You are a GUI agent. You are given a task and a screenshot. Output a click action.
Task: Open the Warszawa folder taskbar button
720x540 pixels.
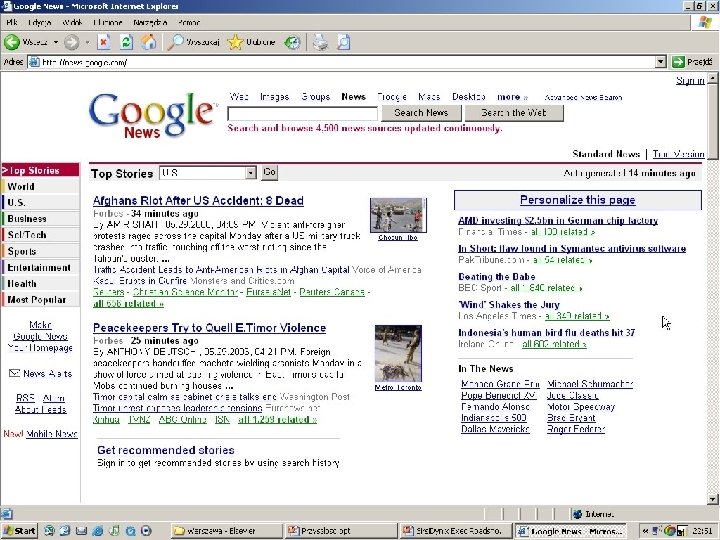click(x=227, y=531)
